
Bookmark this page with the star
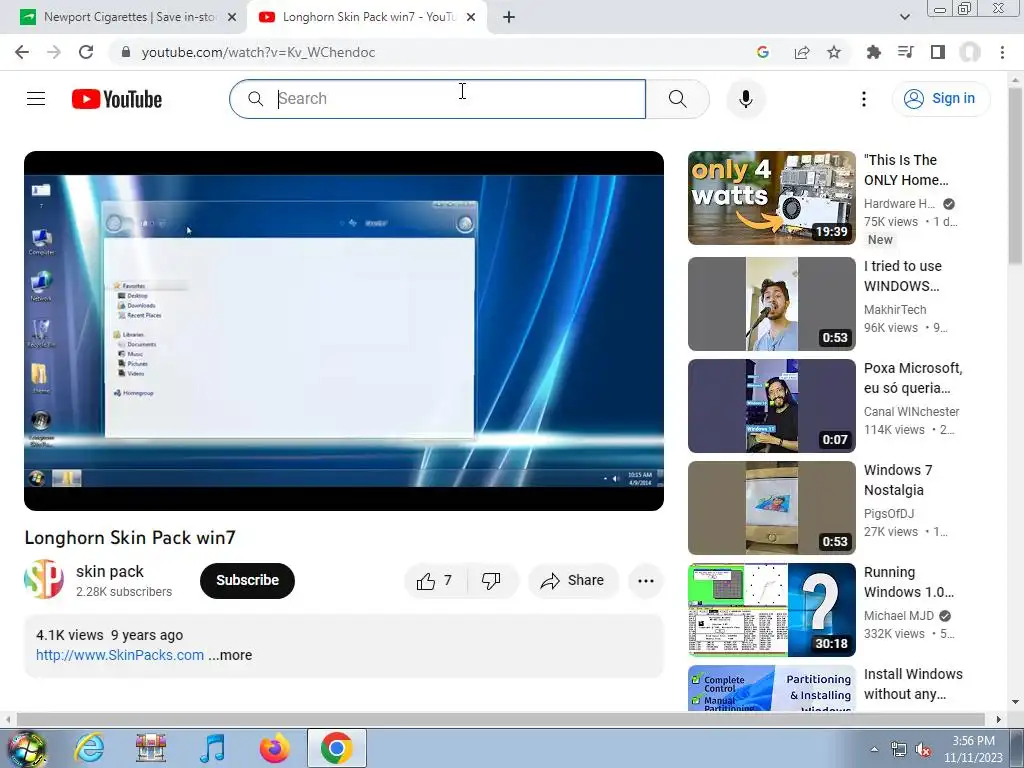(834, 52)
